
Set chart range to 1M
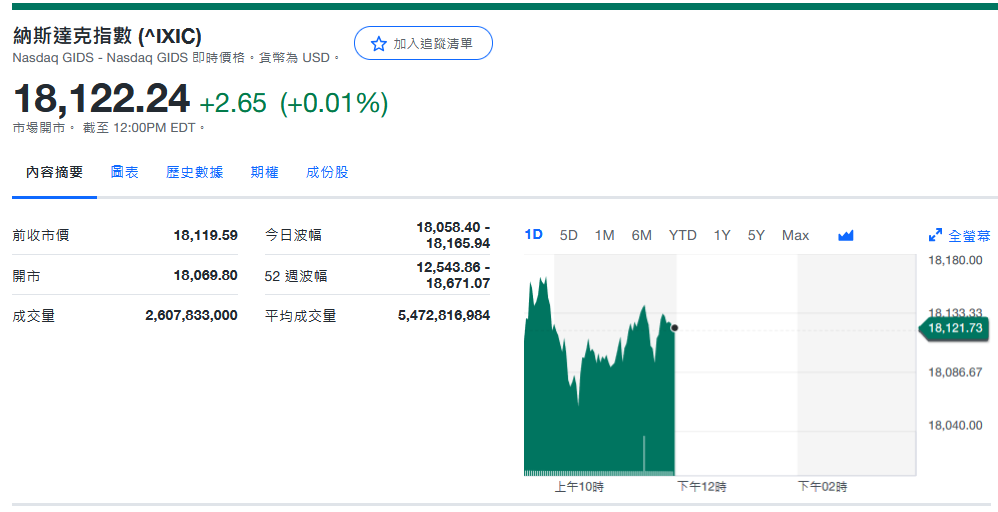click(x=605, y=235)
